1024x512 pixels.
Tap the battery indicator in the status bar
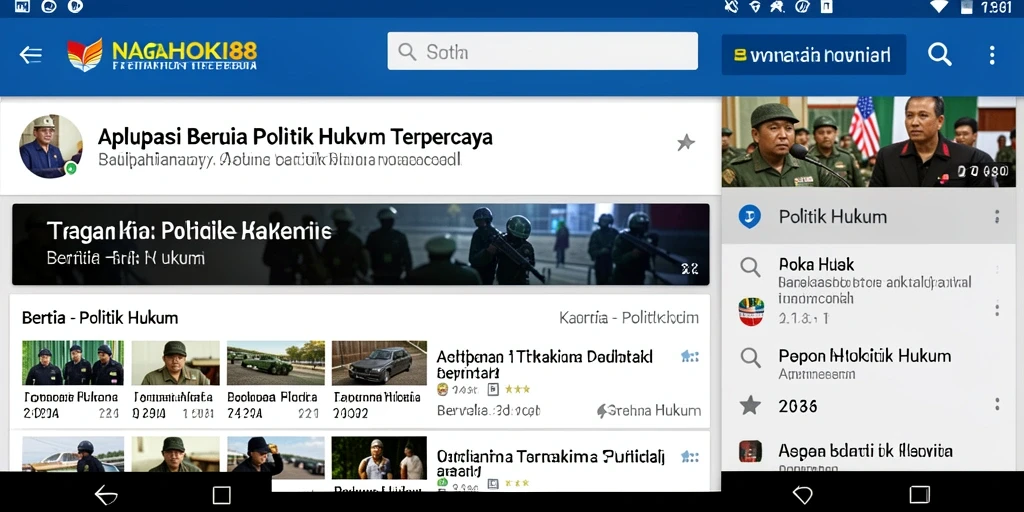967,7
